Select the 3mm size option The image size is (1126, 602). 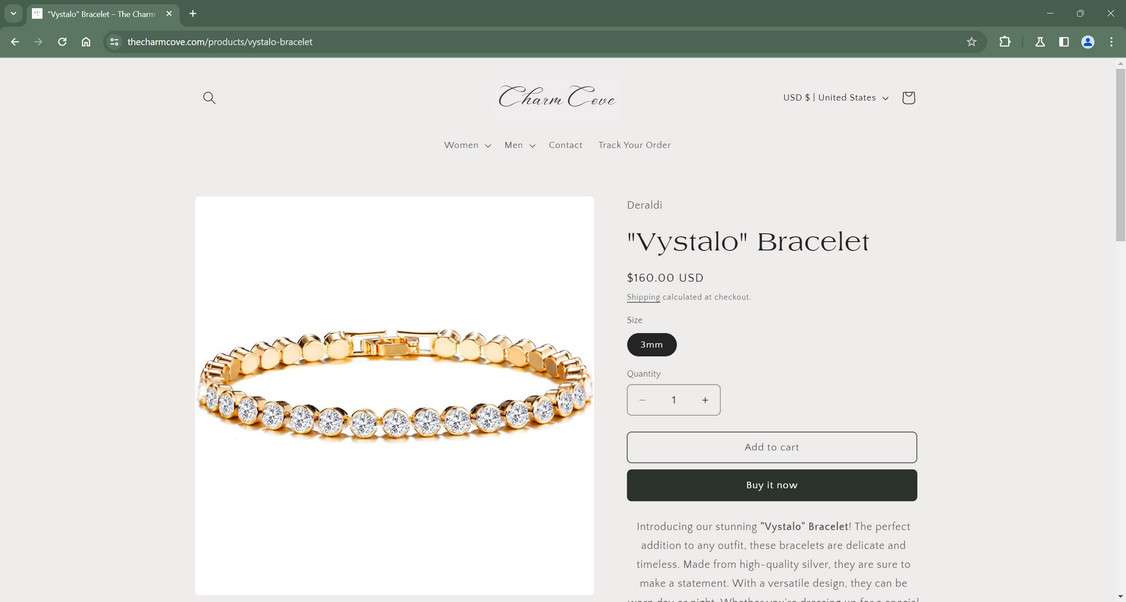coord(651,345)
